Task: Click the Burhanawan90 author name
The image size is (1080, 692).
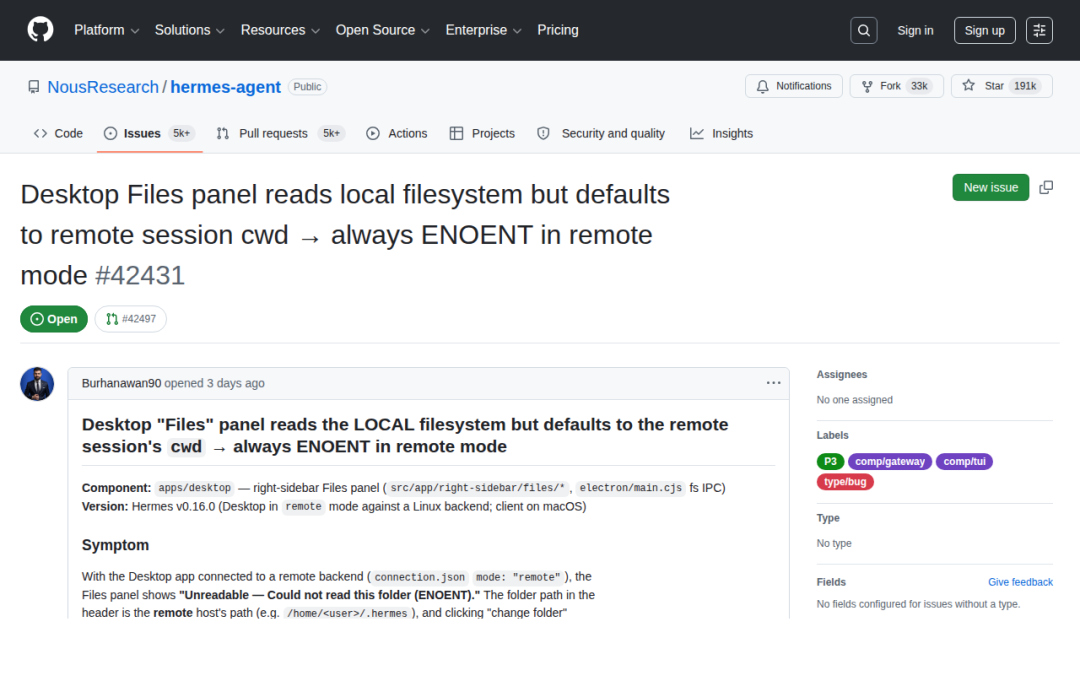Action: click(121, 384)
